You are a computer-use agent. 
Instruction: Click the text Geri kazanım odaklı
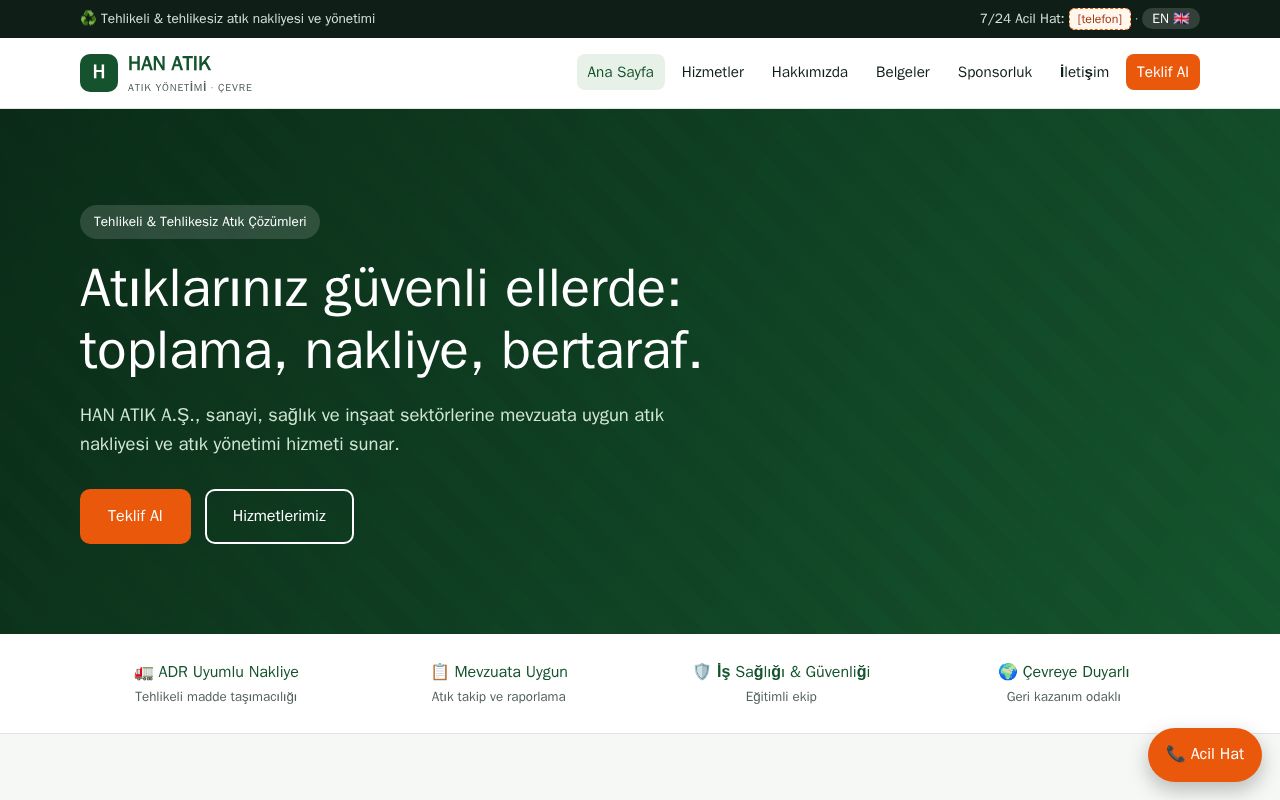point(1064,697)
